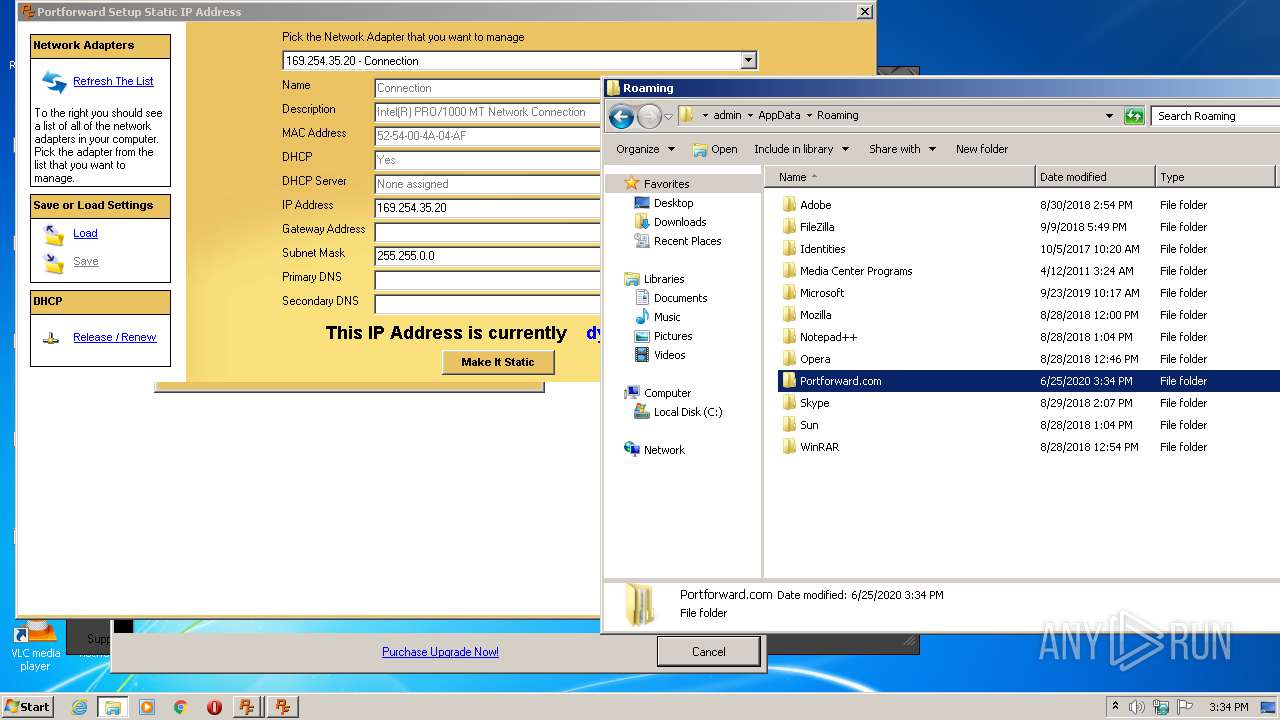Open the Pictures library
This screenshot has height=720, width=1280.
coord(664,336)
